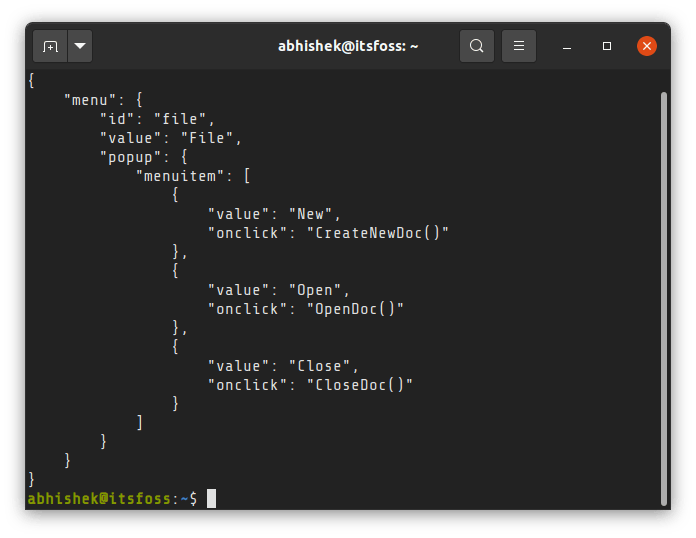Click the "file" id value
Image resolution: width=696 pixels, height=538 pixels.
coord(180,119)
